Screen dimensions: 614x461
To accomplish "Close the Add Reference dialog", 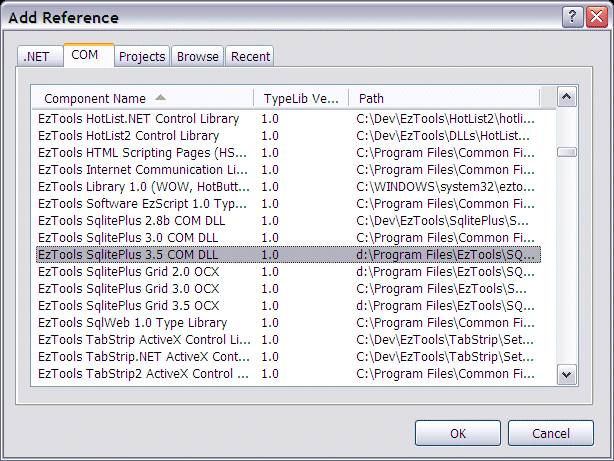I will 596,17.
